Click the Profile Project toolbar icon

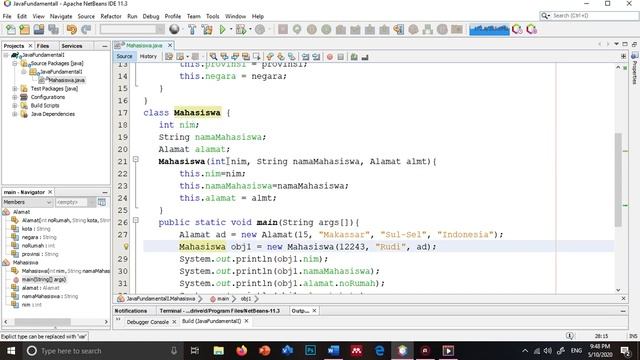(260, 29)
